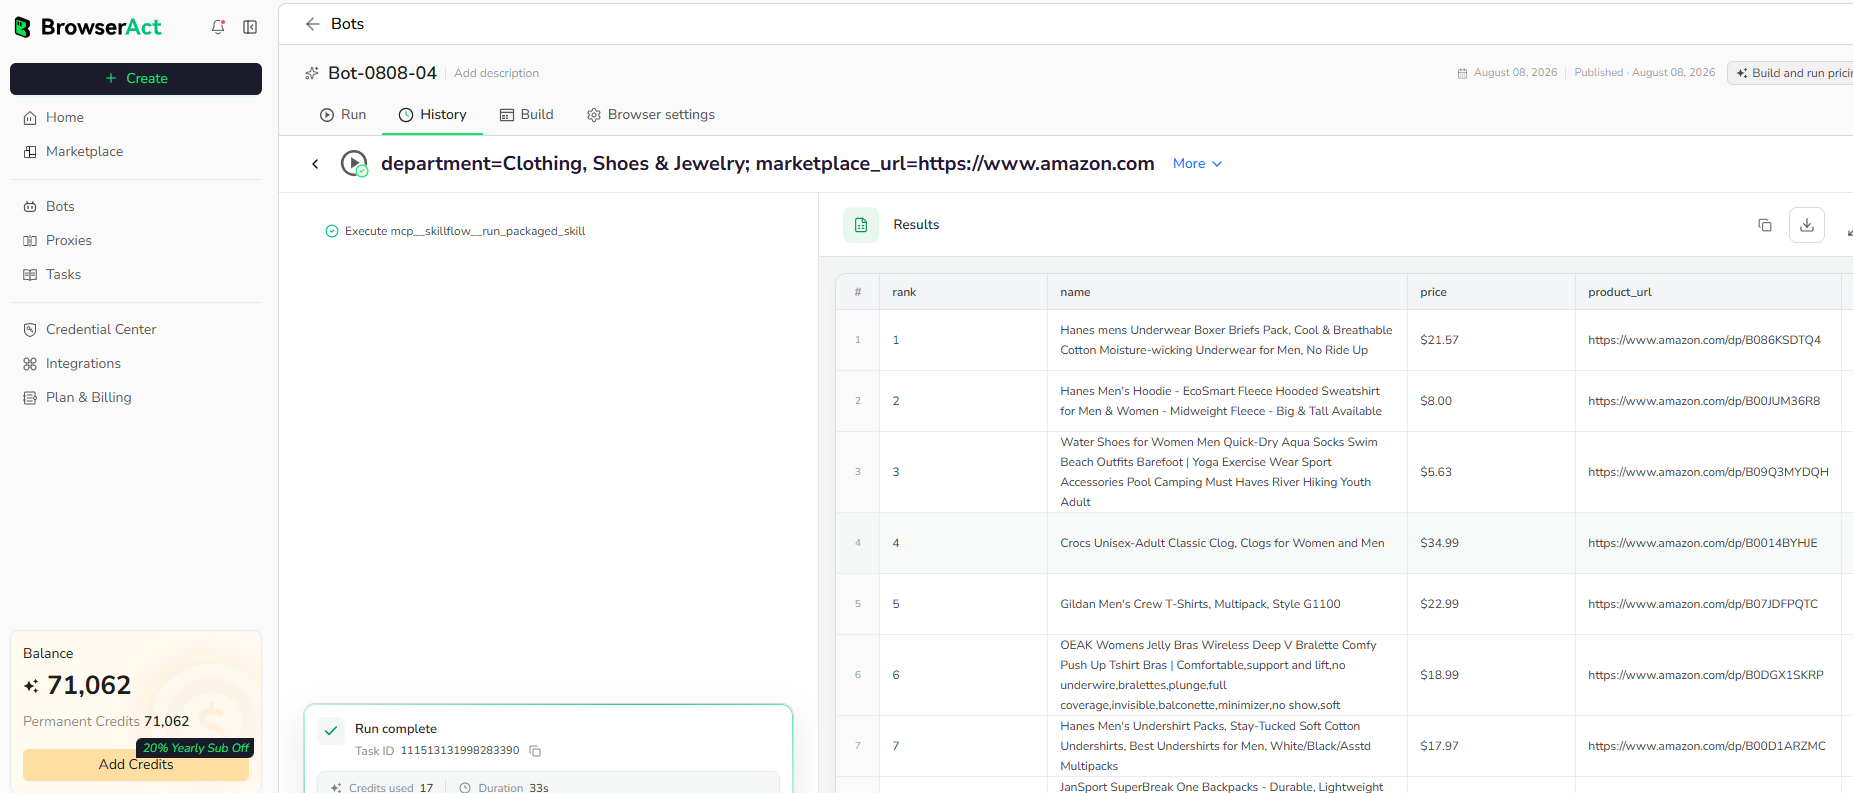Viewport: 1853px width, 793px height.
Task: Switch to the Run tab
Action: pyautogui.click(x=343, y=115)
